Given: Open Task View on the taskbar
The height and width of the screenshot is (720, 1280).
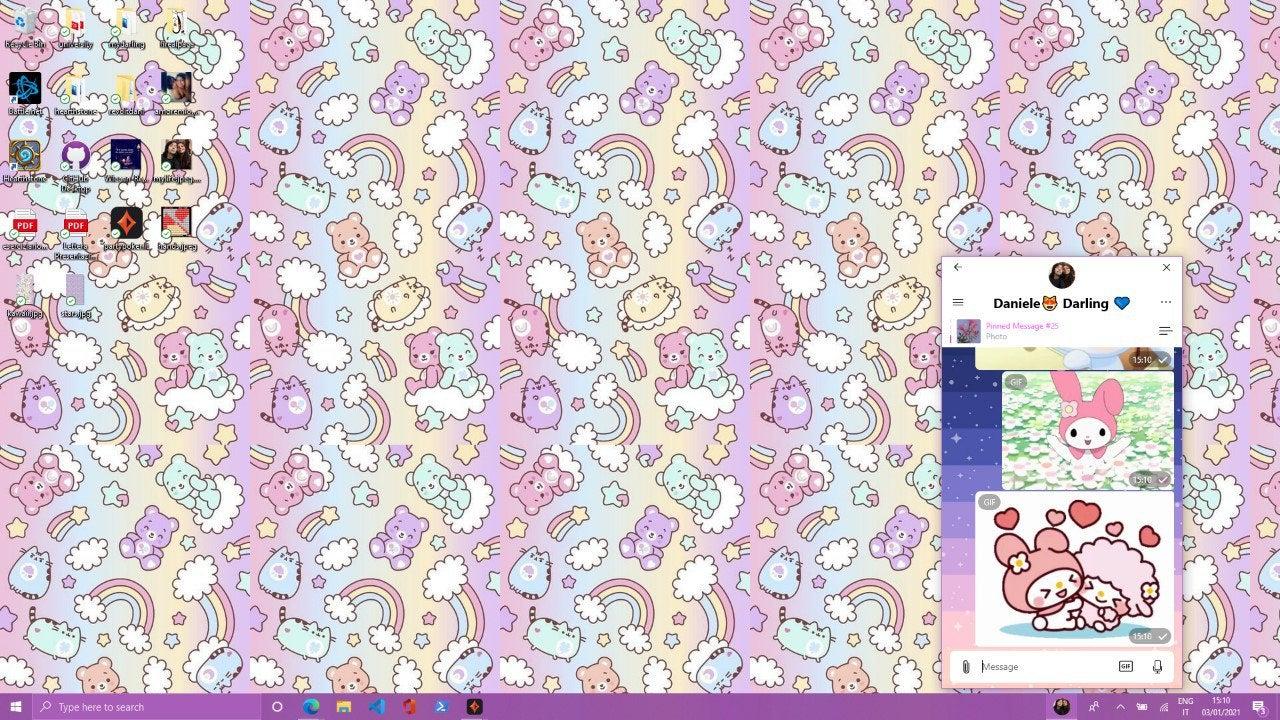Looking at the screenshot, I should (276, 707).
